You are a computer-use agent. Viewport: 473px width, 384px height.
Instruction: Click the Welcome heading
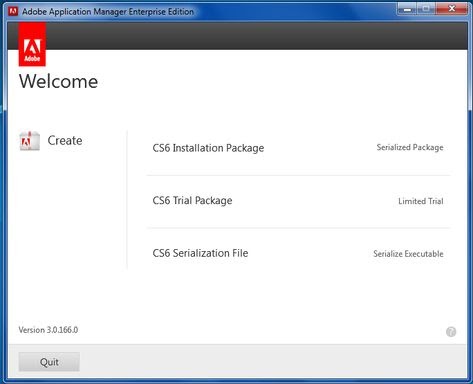tap(58, 81)
